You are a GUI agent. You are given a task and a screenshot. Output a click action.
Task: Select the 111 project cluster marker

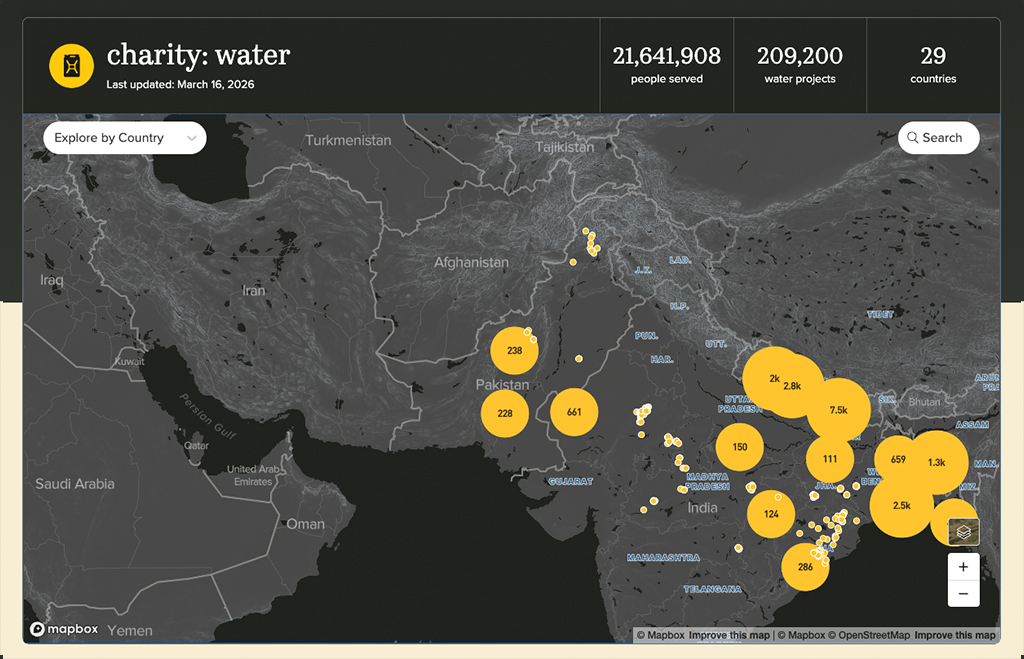pyautogui.click(x=830, y=459)
